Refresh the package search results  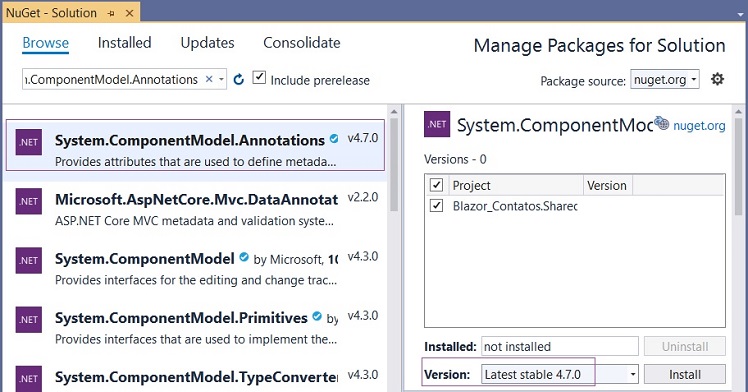pos(239,79)
